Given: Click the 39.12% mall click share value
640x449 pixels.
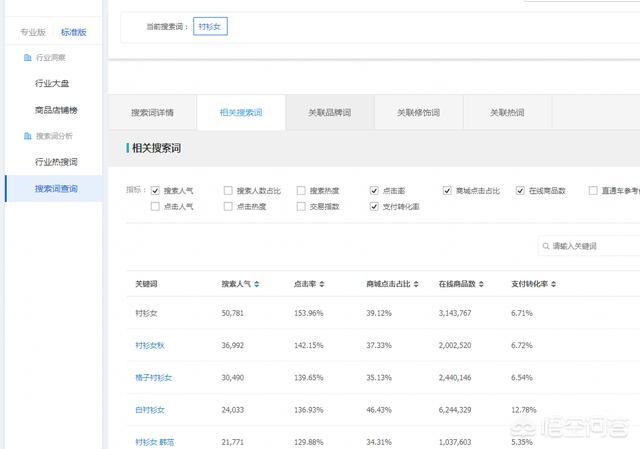Looking at the screenshot, I should point(379,313).
